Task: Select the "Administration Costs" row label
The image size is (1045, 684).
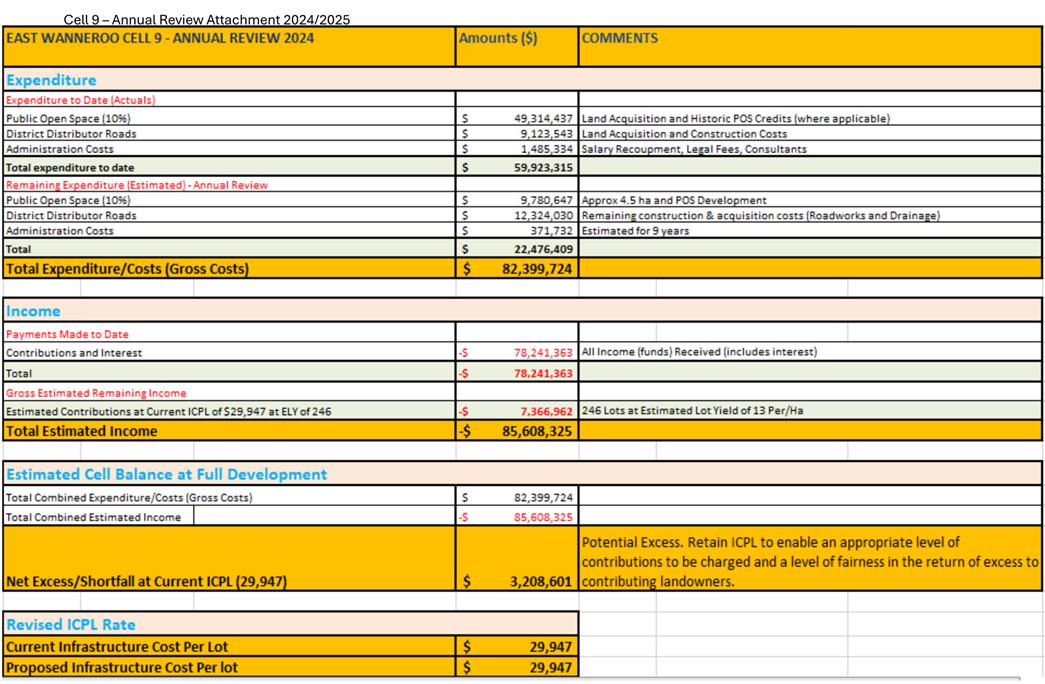Action: coord(55,149)
